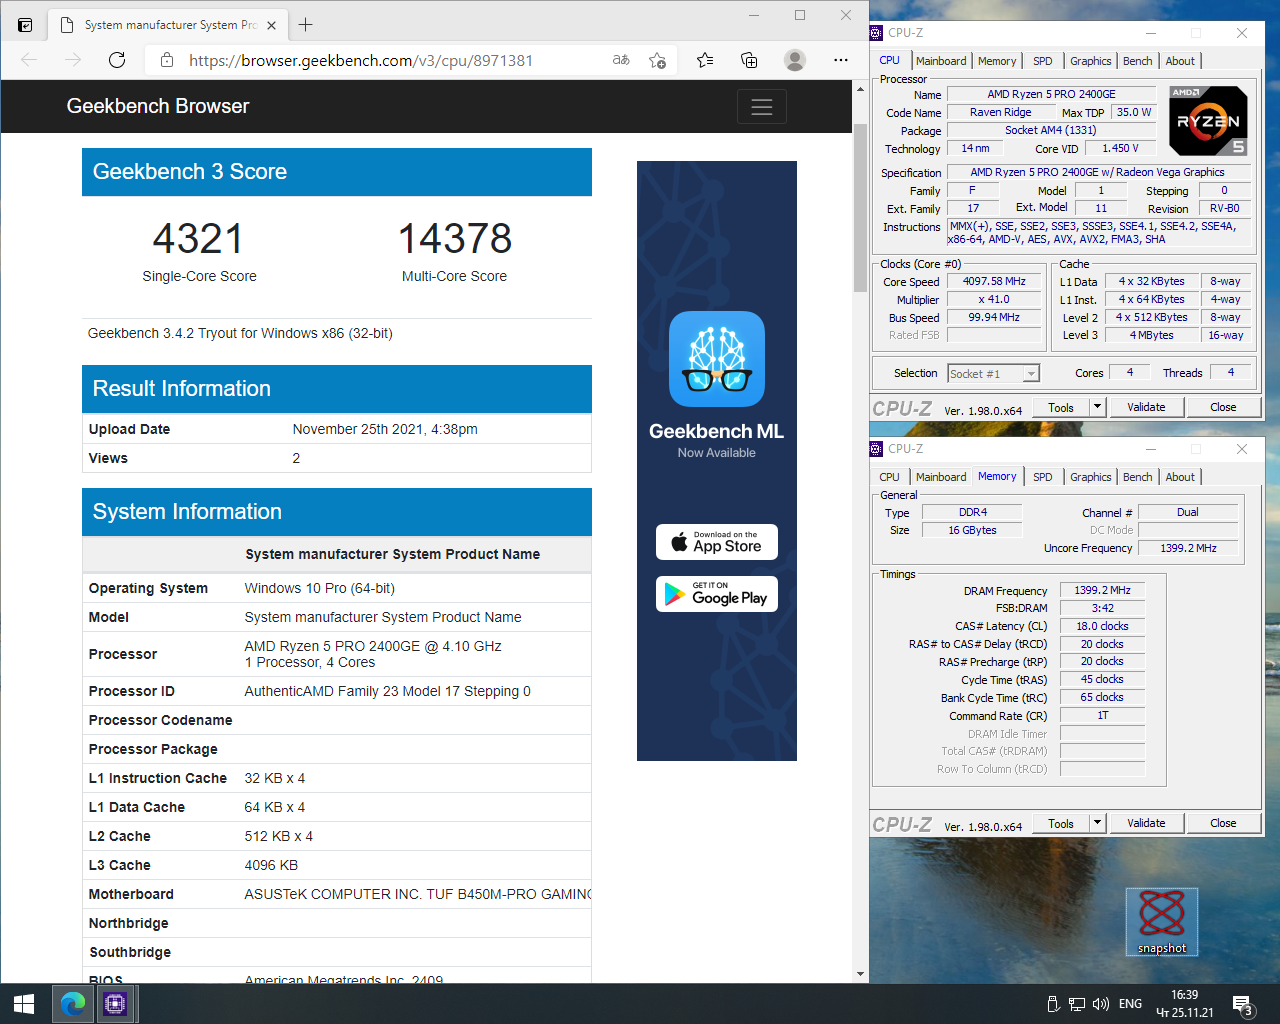Click the webpage vertical scrollbar thumb

click(x=860, y=208)
